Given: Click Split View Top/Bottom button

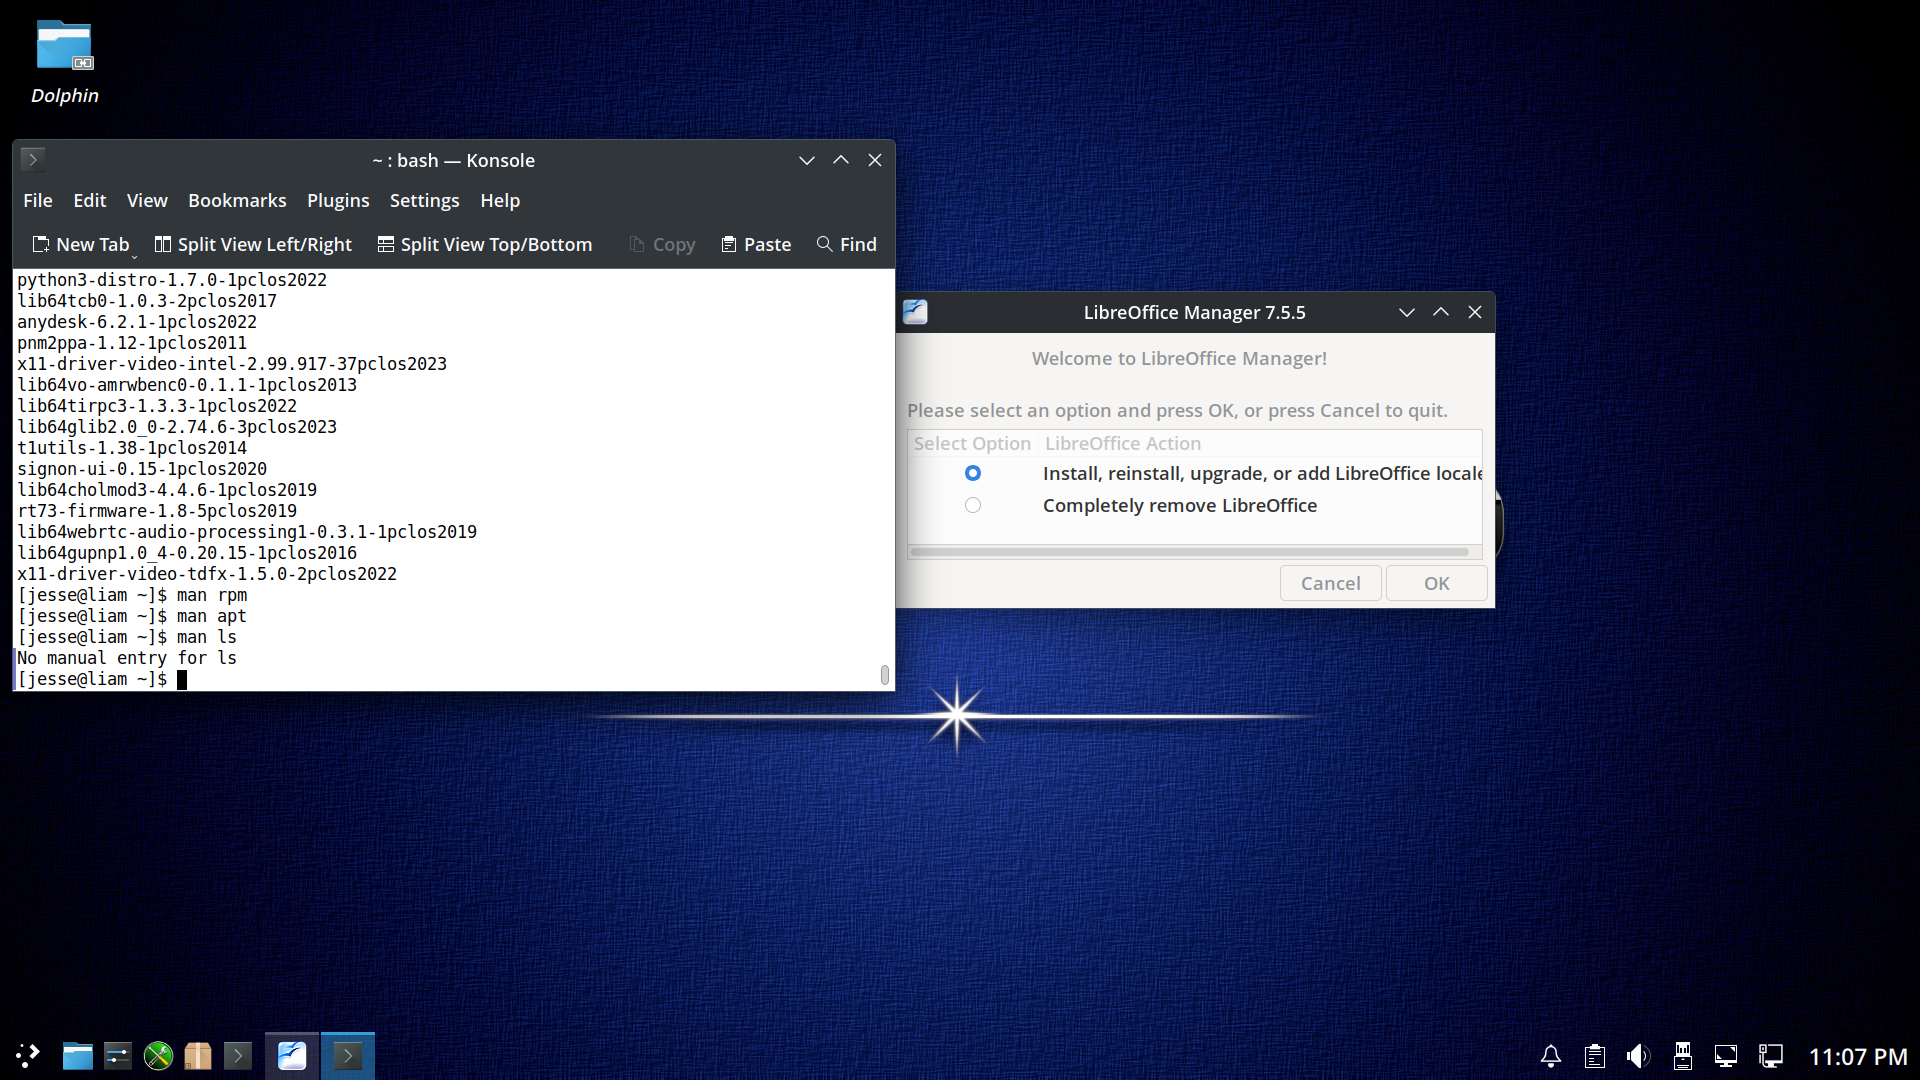Looking at the screenshot, I should [x=485, y=244].
